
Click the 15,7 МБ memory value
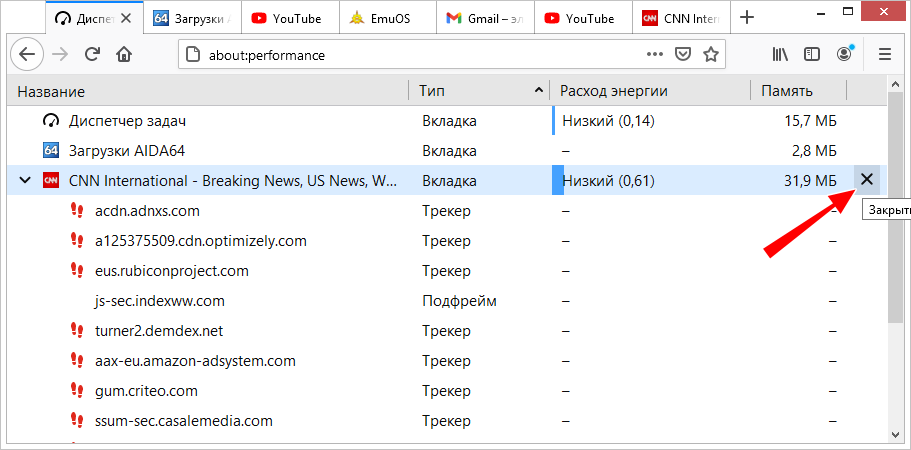click(810, 121)
